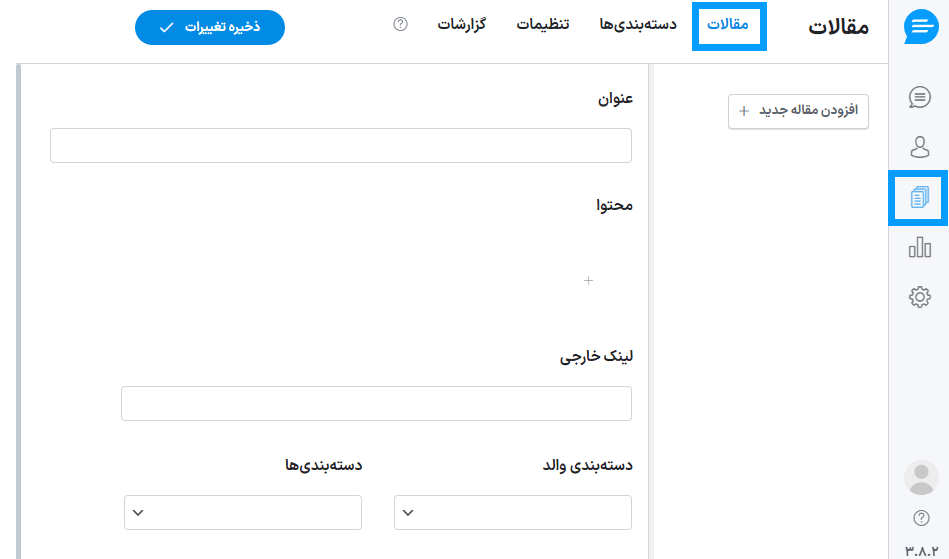This screenshot has width=949, height=559.
Task: Switch to the دسته‌بندی‌ها tab
Action: pos(638,25)
